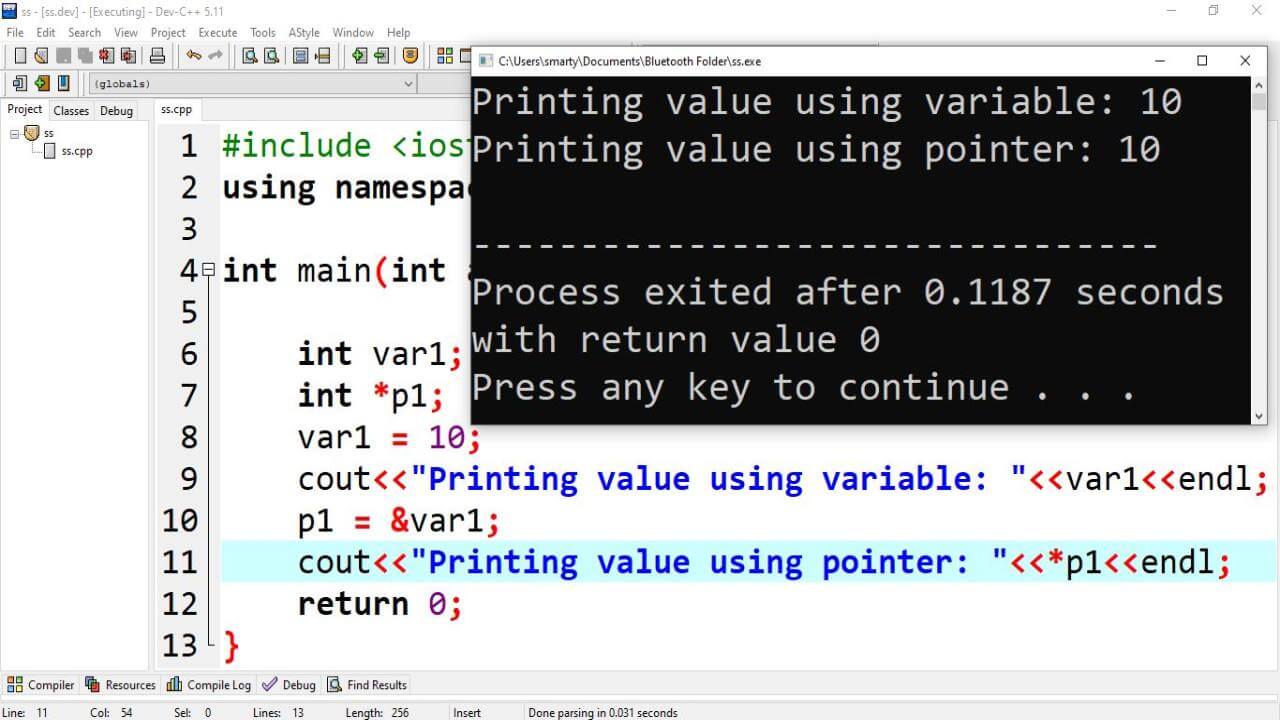The width and height of the screenshot is (1280, 720).
Task: Open the Execute menu
Action: (217, 32)
